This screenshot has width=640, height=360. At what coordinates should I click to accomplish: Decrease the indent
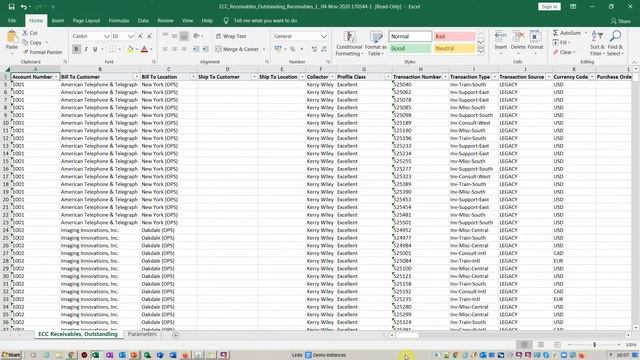[x=196, y=49]
